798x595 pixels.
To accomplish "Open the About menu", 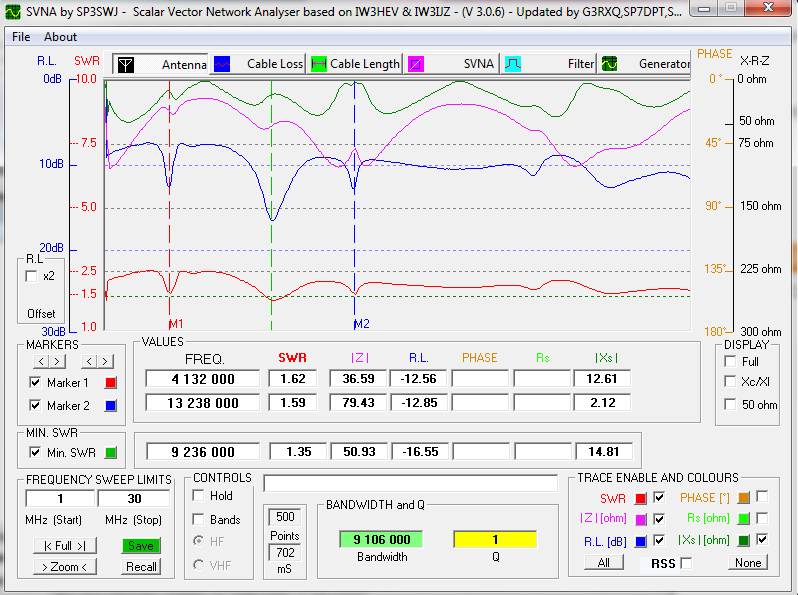I will (60, 37).
